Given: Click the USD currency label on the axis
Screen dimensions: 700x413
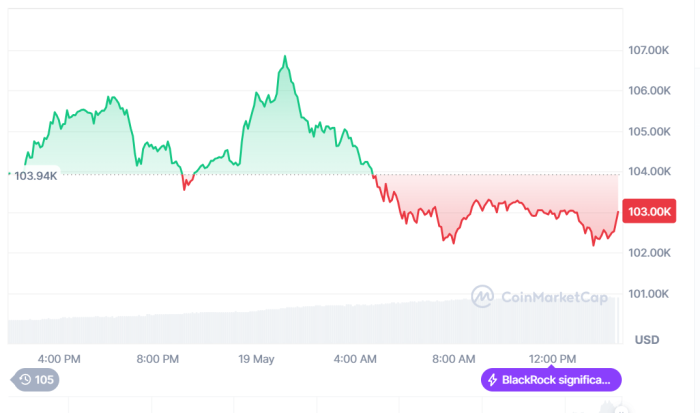Looking at the screenshot, I should click(x=646, y=339).
